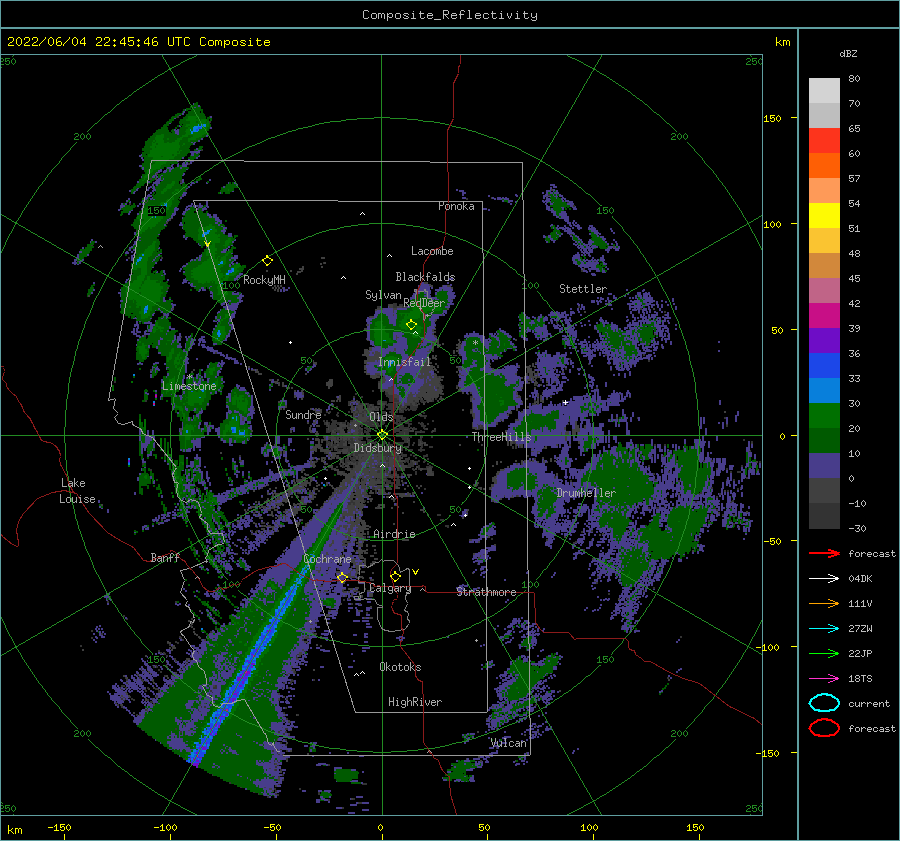Click the Cochrane city label
900x841 pixels.
327,559
